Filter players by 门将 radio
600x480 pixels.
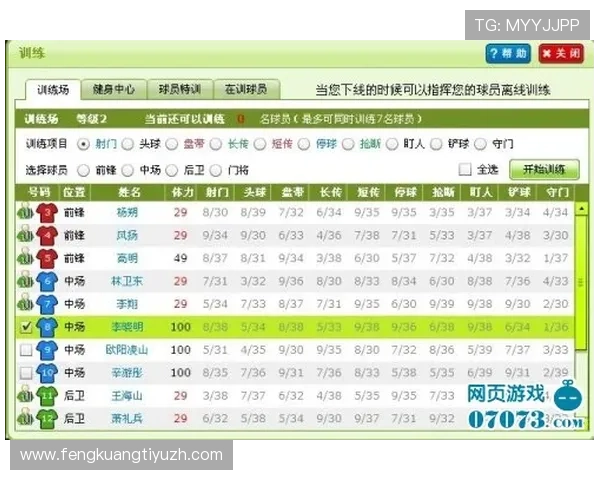pyautogui.click(x=216, y=170)
